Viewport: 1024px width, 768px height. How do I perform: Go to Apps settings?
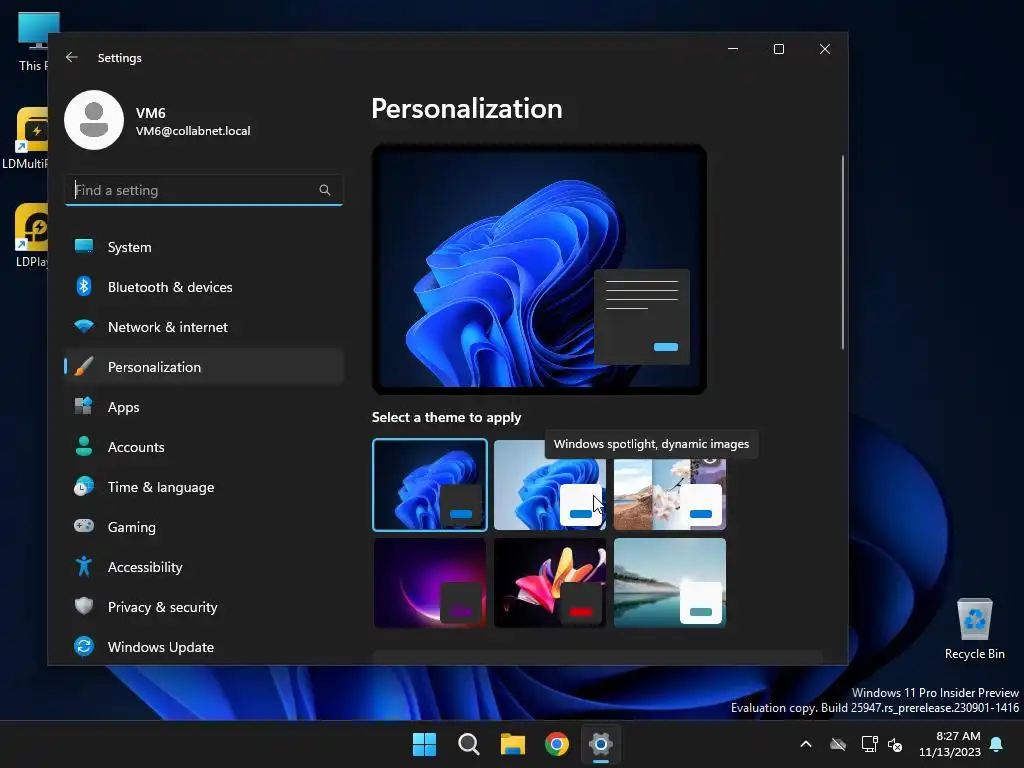click(x=204, y=407)
